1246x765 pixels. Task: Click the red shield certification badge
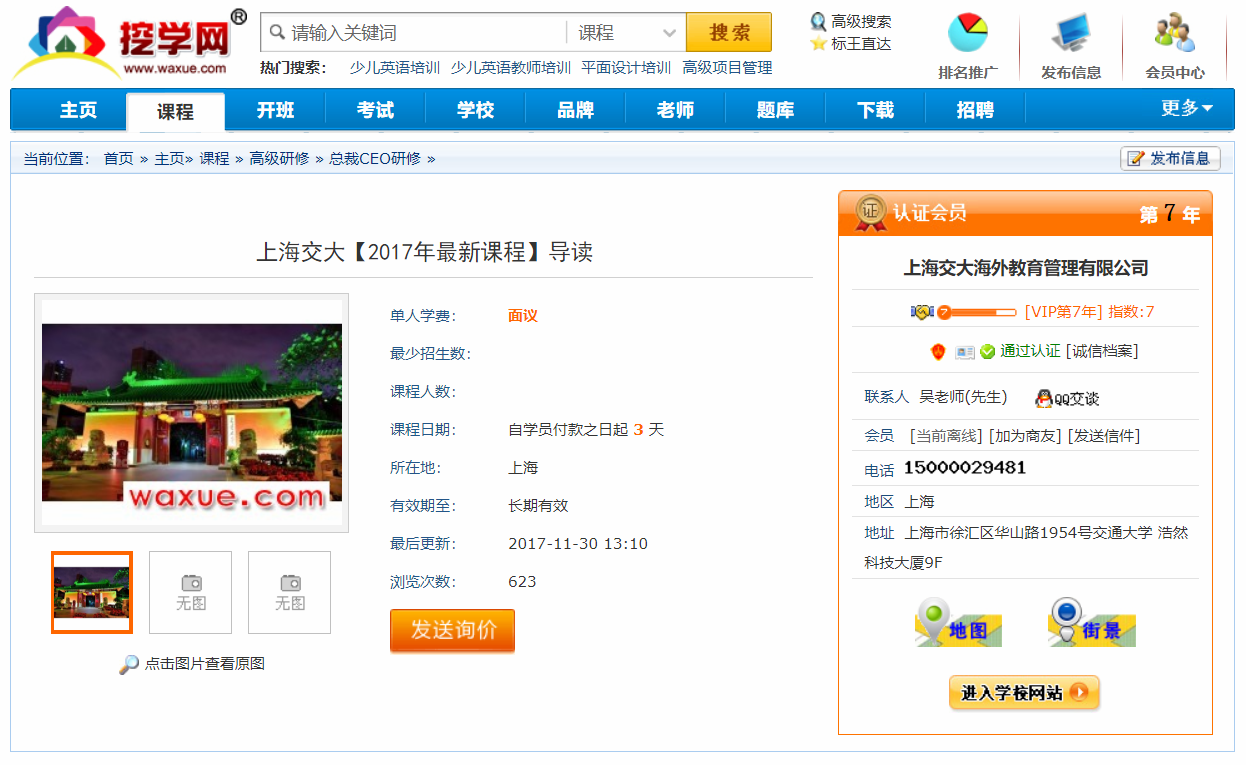[x=937, y=351]
